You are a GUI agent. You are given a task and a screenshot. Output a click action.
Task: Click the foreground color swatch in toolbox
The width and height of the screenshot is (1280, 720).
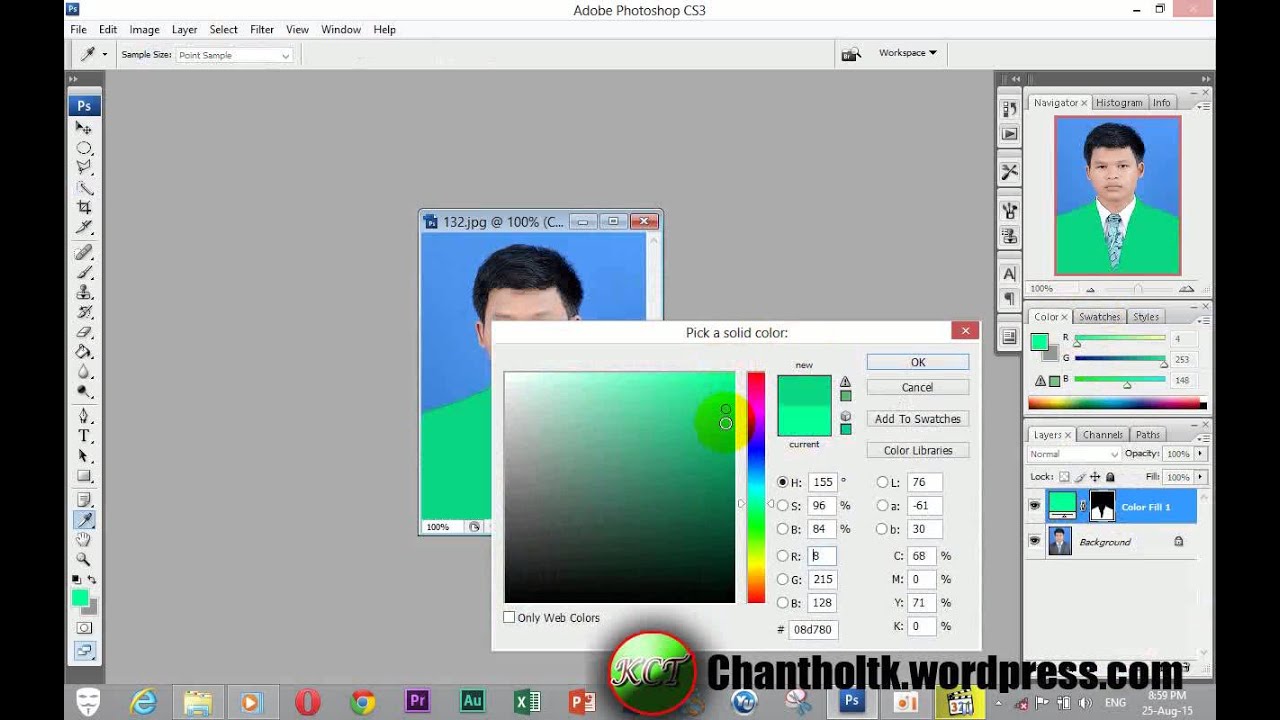point(80,598)
